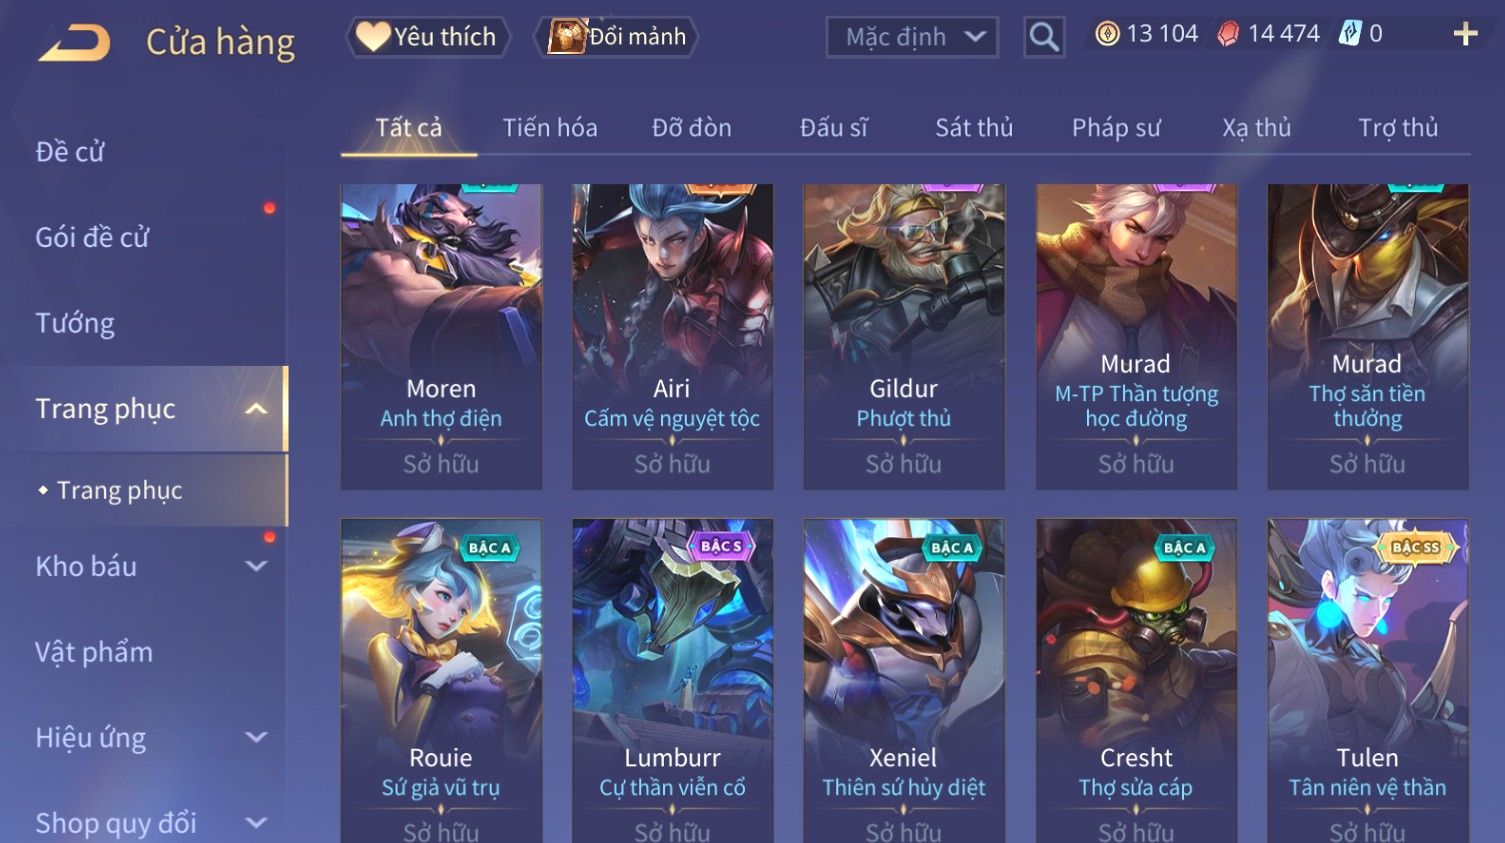Tap the gold coin currency icon
This screenshot has width=1505, height=843.
coord(1107,34)
